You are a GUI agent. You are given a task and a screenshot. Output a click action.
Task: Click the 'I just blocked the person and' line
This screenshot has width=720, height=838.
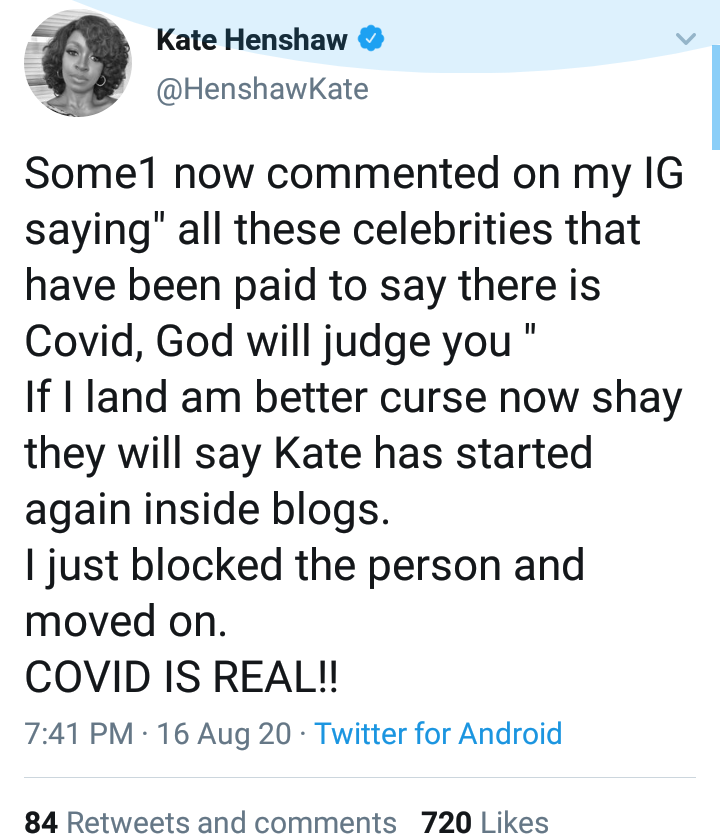click(304, 566)
